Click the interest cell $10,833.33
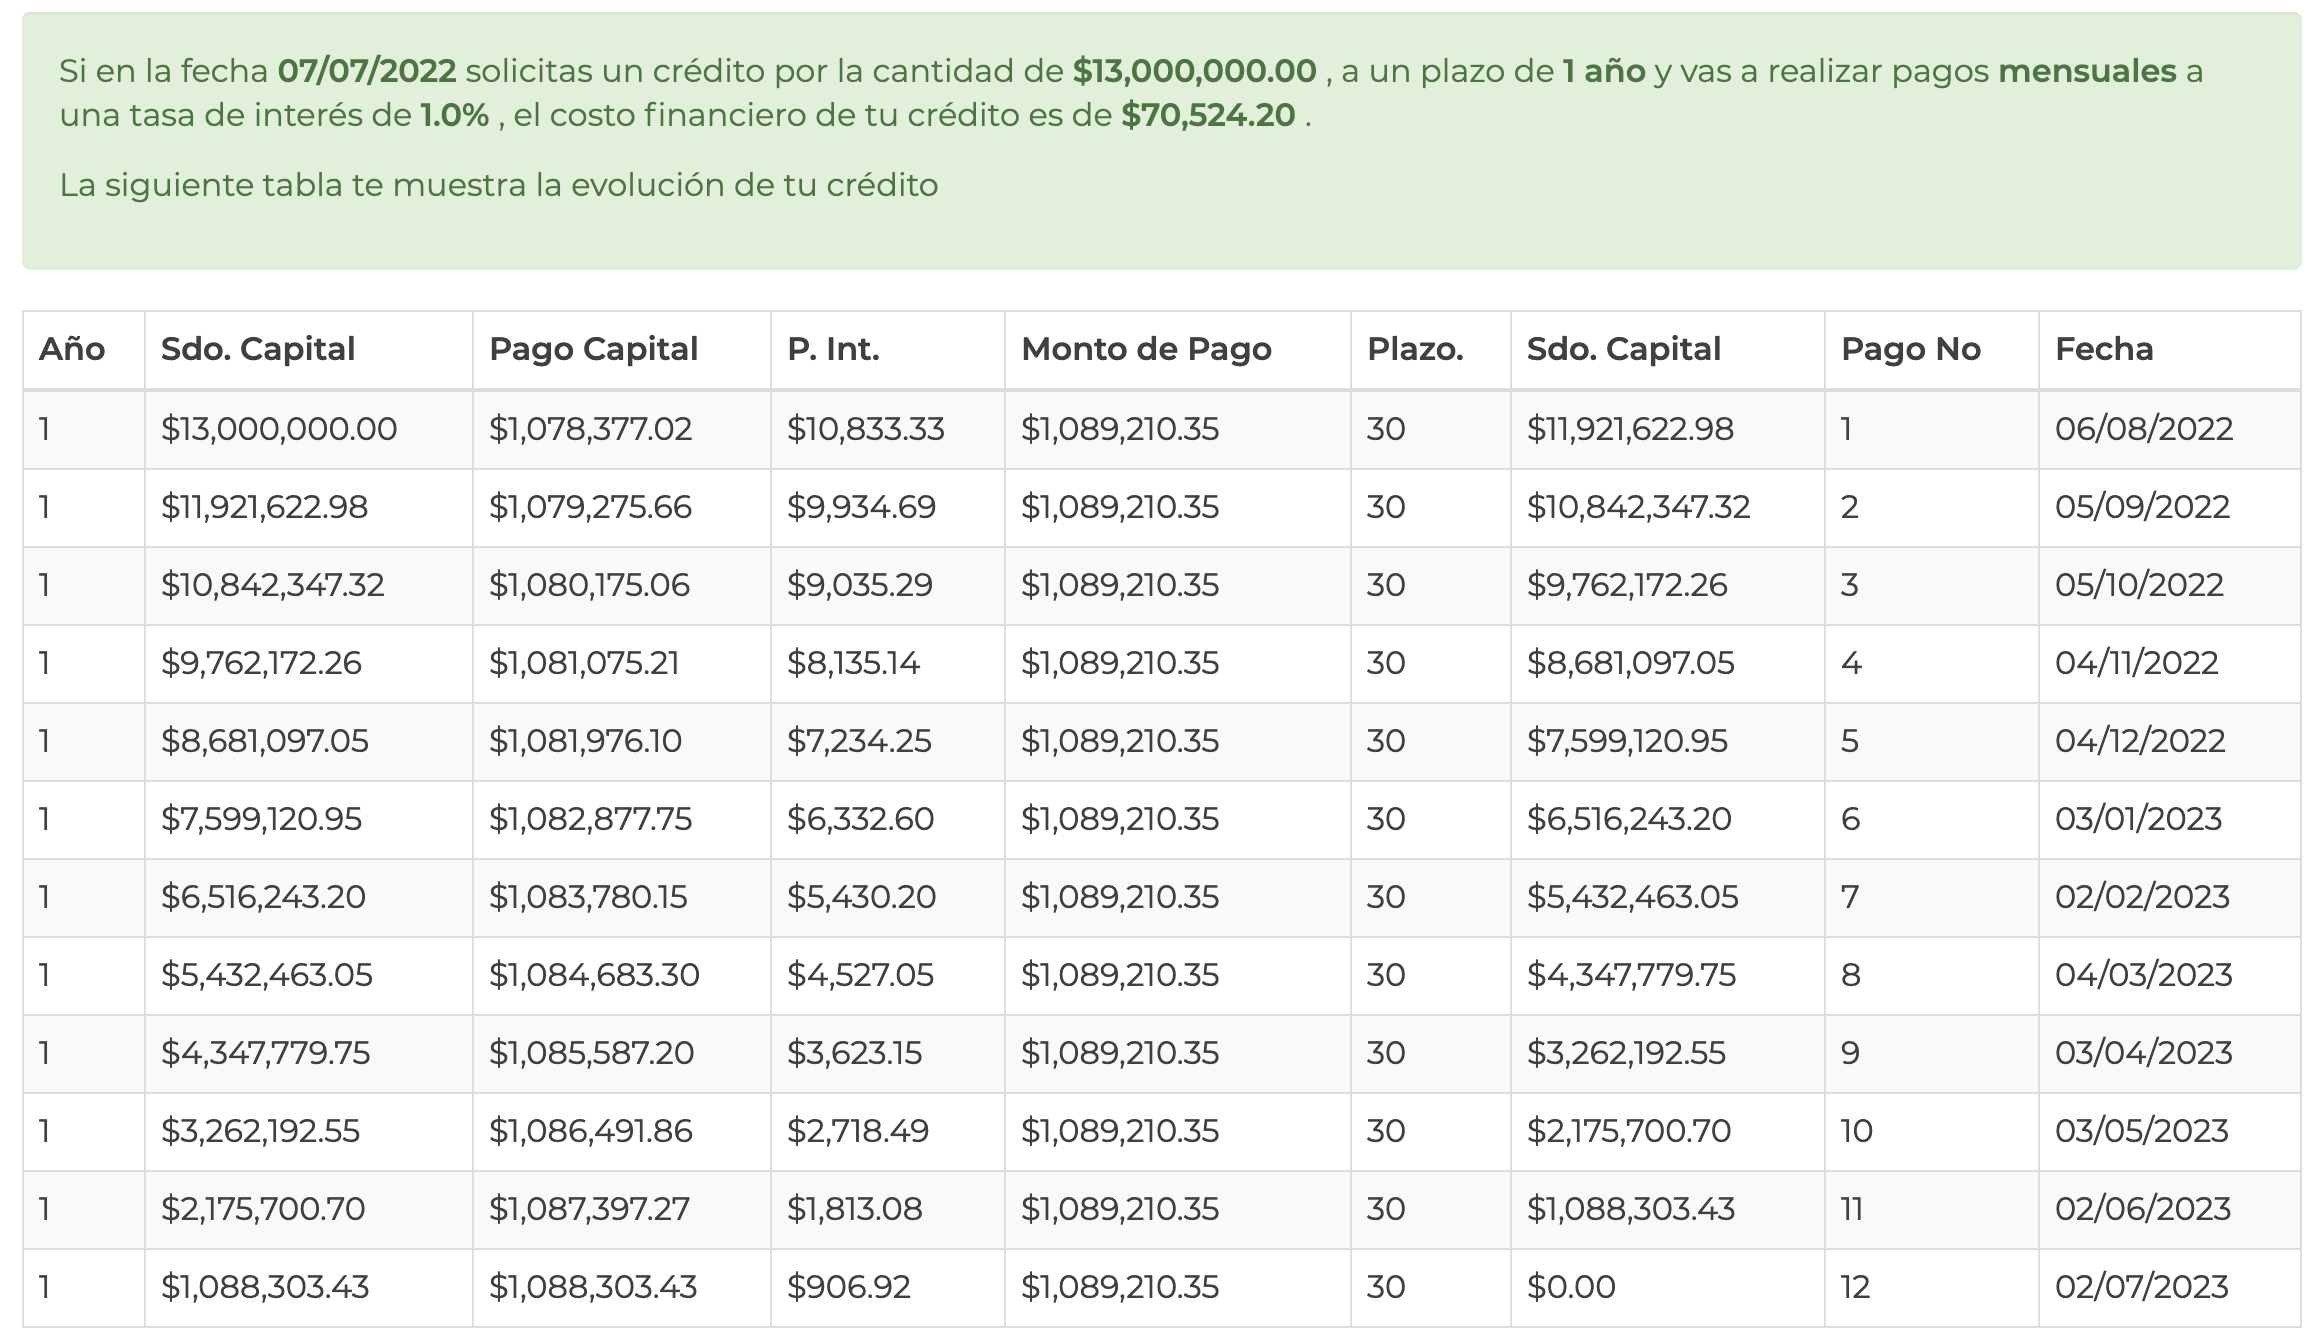Image resolution: width=2322 pixels, height=1328 pixels. (887, 429)
